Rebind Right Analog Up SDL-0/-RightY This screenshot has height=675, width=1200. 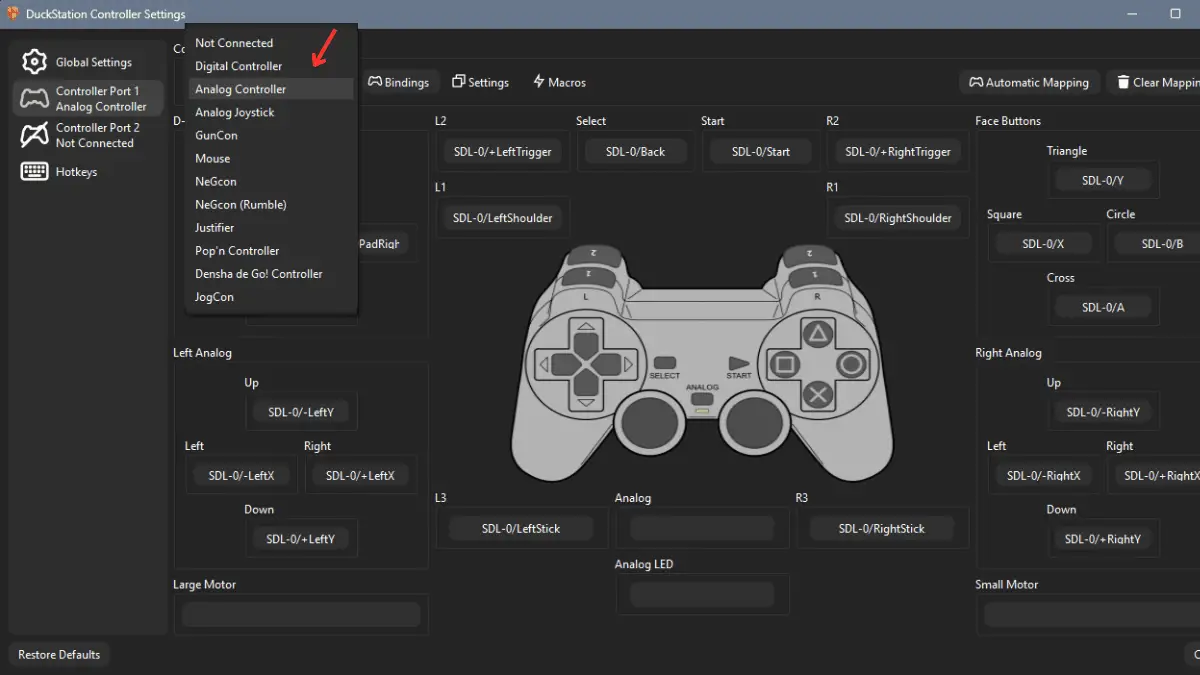click(x=1103, y=412)
